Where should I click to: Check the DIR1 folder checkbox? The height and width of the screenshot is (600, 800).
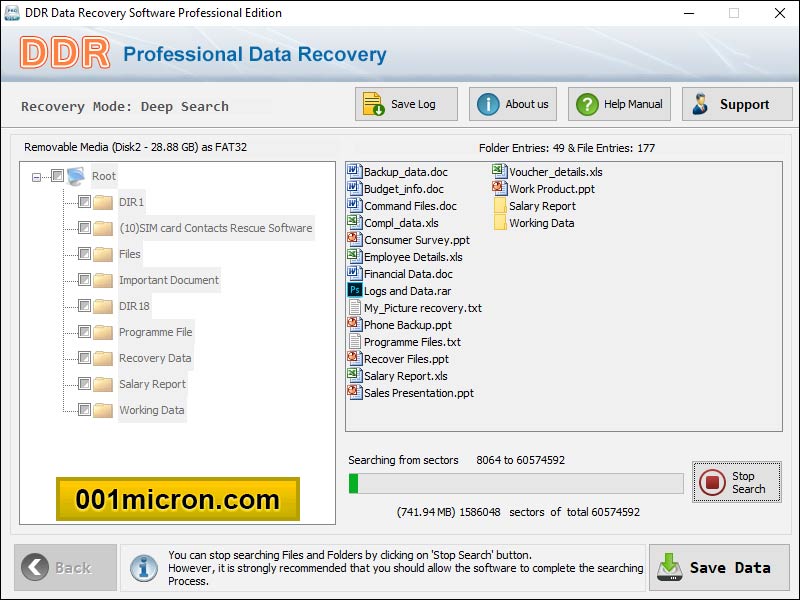point(85,202)
